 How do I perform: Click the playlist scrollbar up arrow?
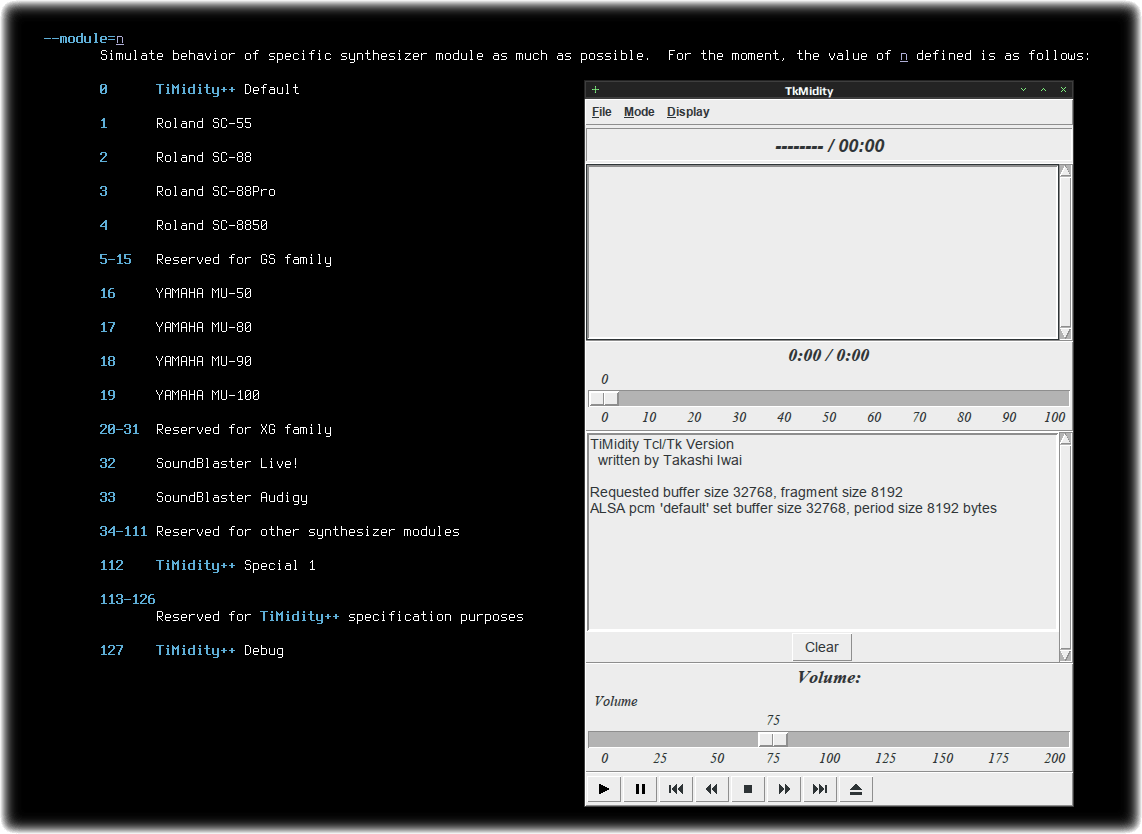pos(1066,171)
